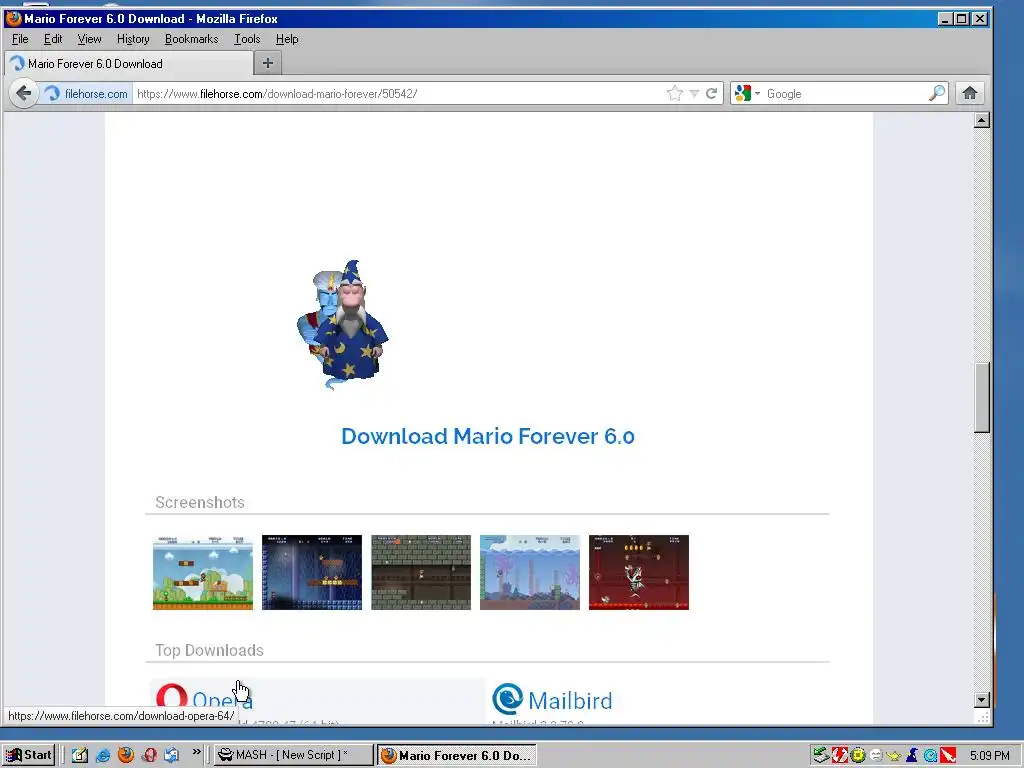1024x768 pixels.
Task: Click the Safely Remove Hardware tray icon
Action: (821, 756)
